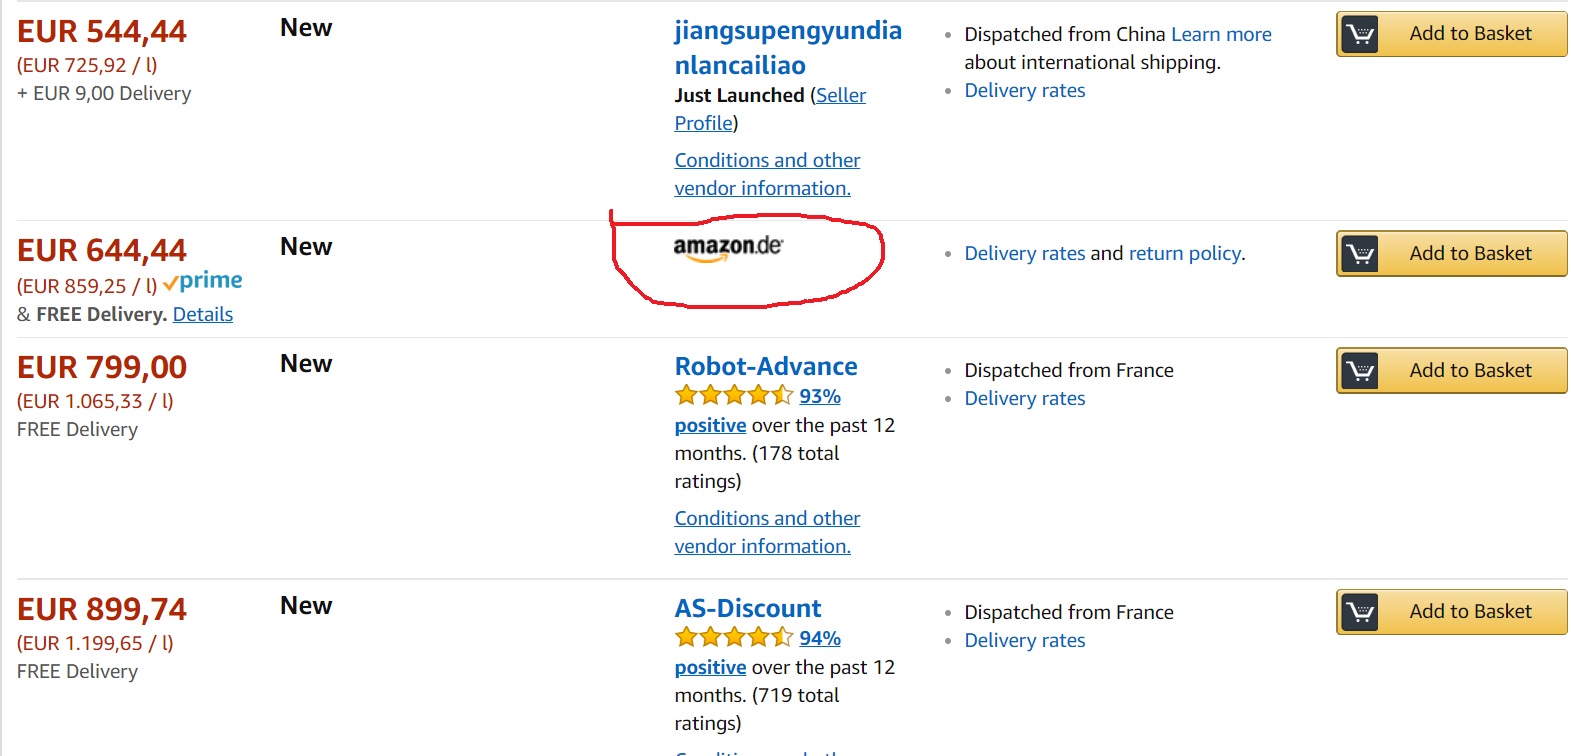1571x756 pixels.
Task: Open the jiangsupengyundianlancailiao seller page
Action: 787,47
